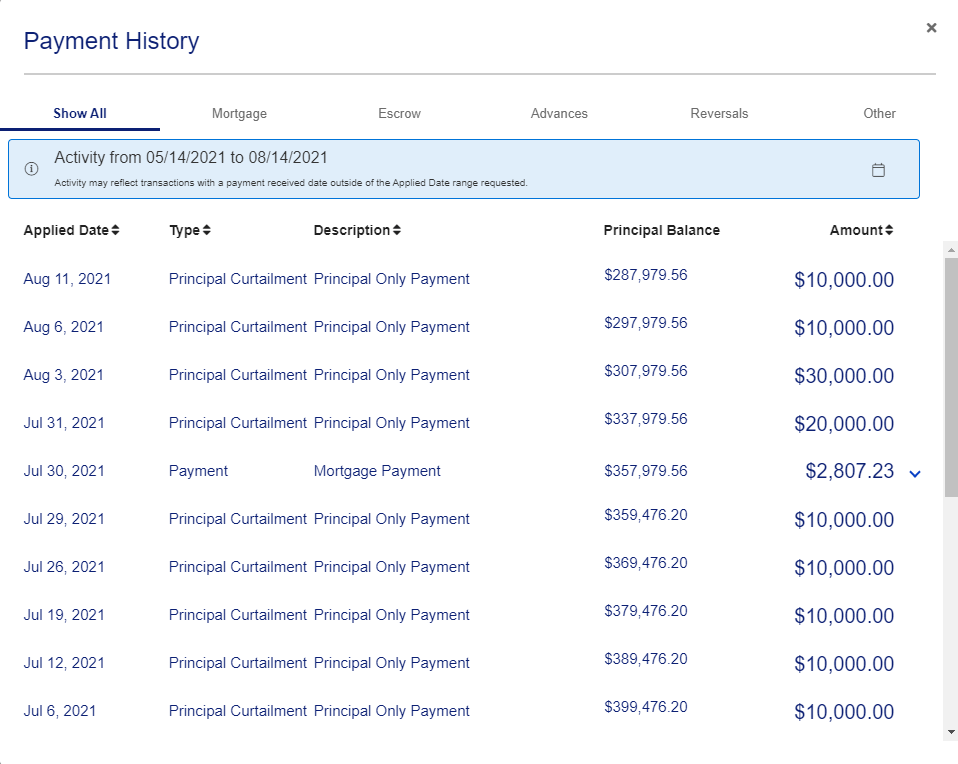Viewport: 958px width, 764px height.
Task: Click the scrollbar down arrow
Action: point(951,732)
